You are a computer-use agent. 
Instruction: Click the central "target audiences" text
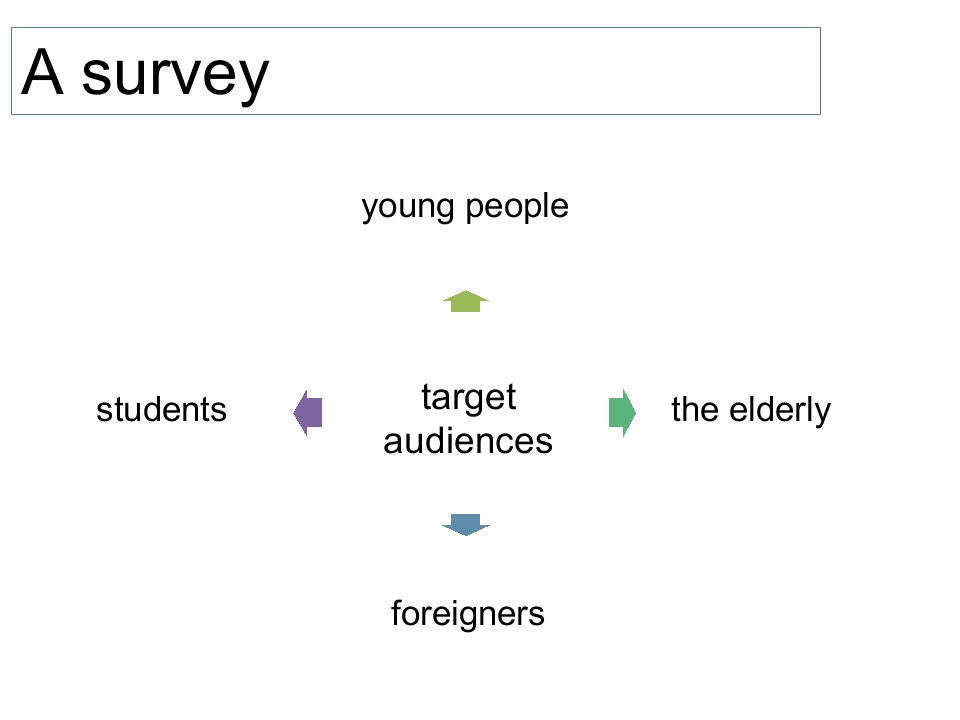tap(468, 419)
